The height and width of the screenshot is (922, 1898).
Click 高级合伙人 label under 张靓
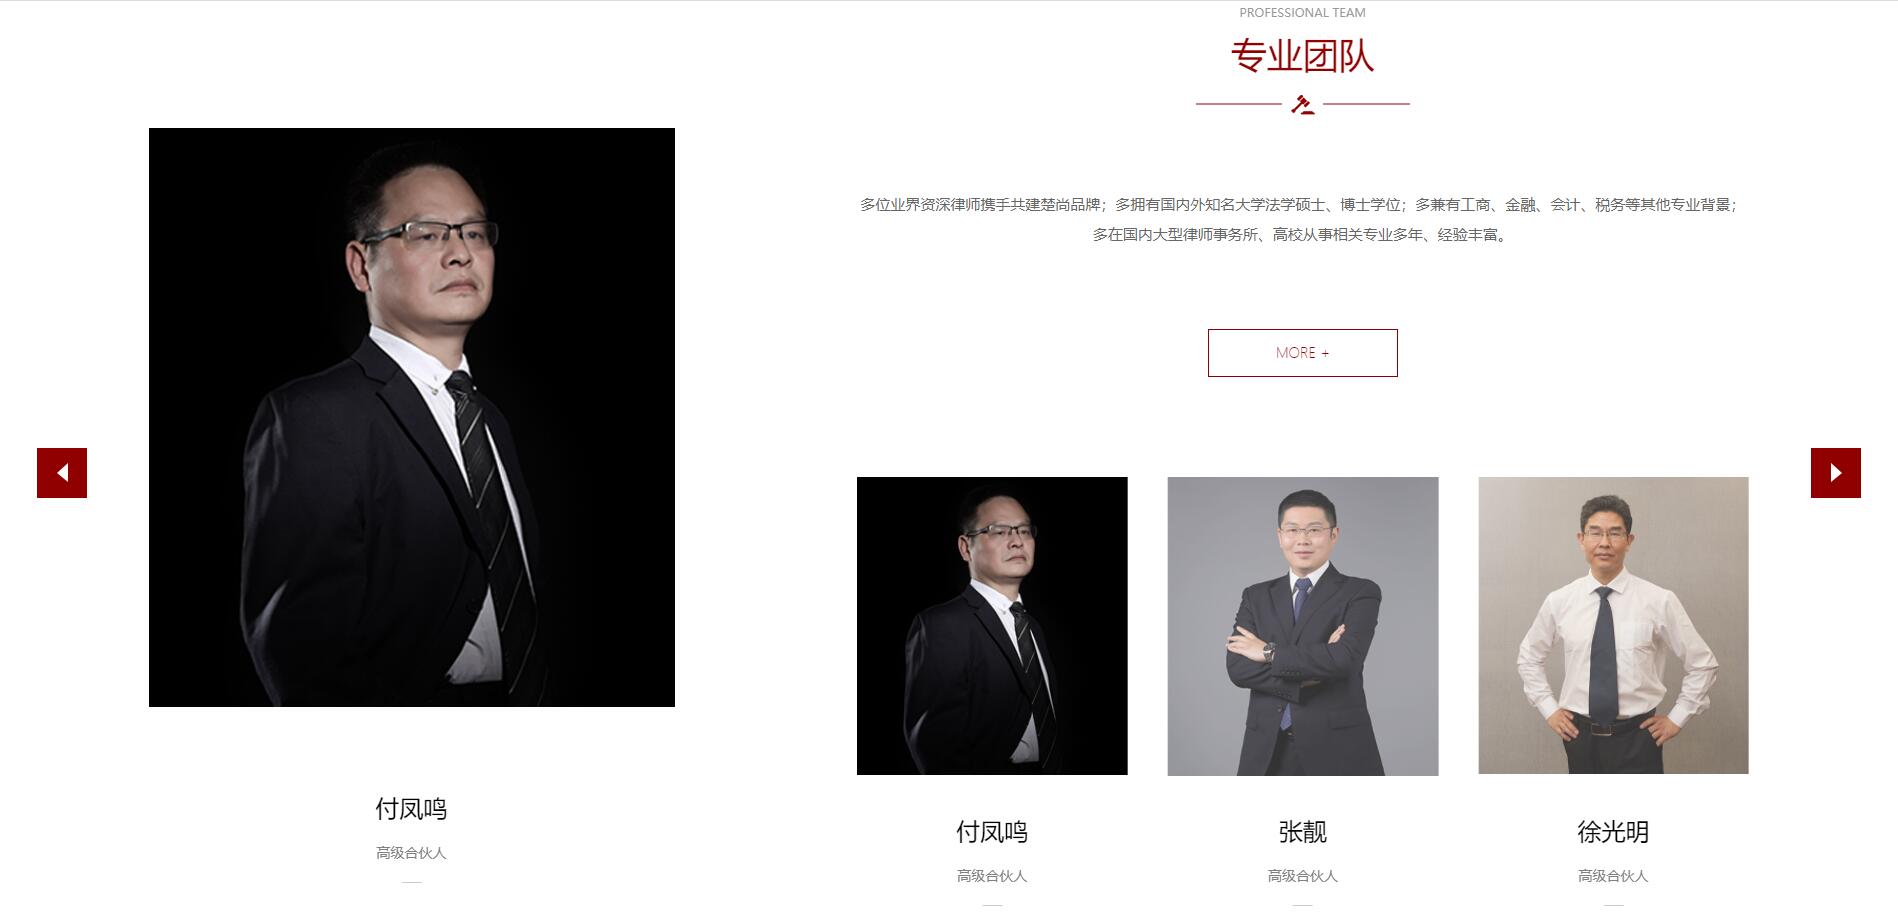pos(1303,876)
